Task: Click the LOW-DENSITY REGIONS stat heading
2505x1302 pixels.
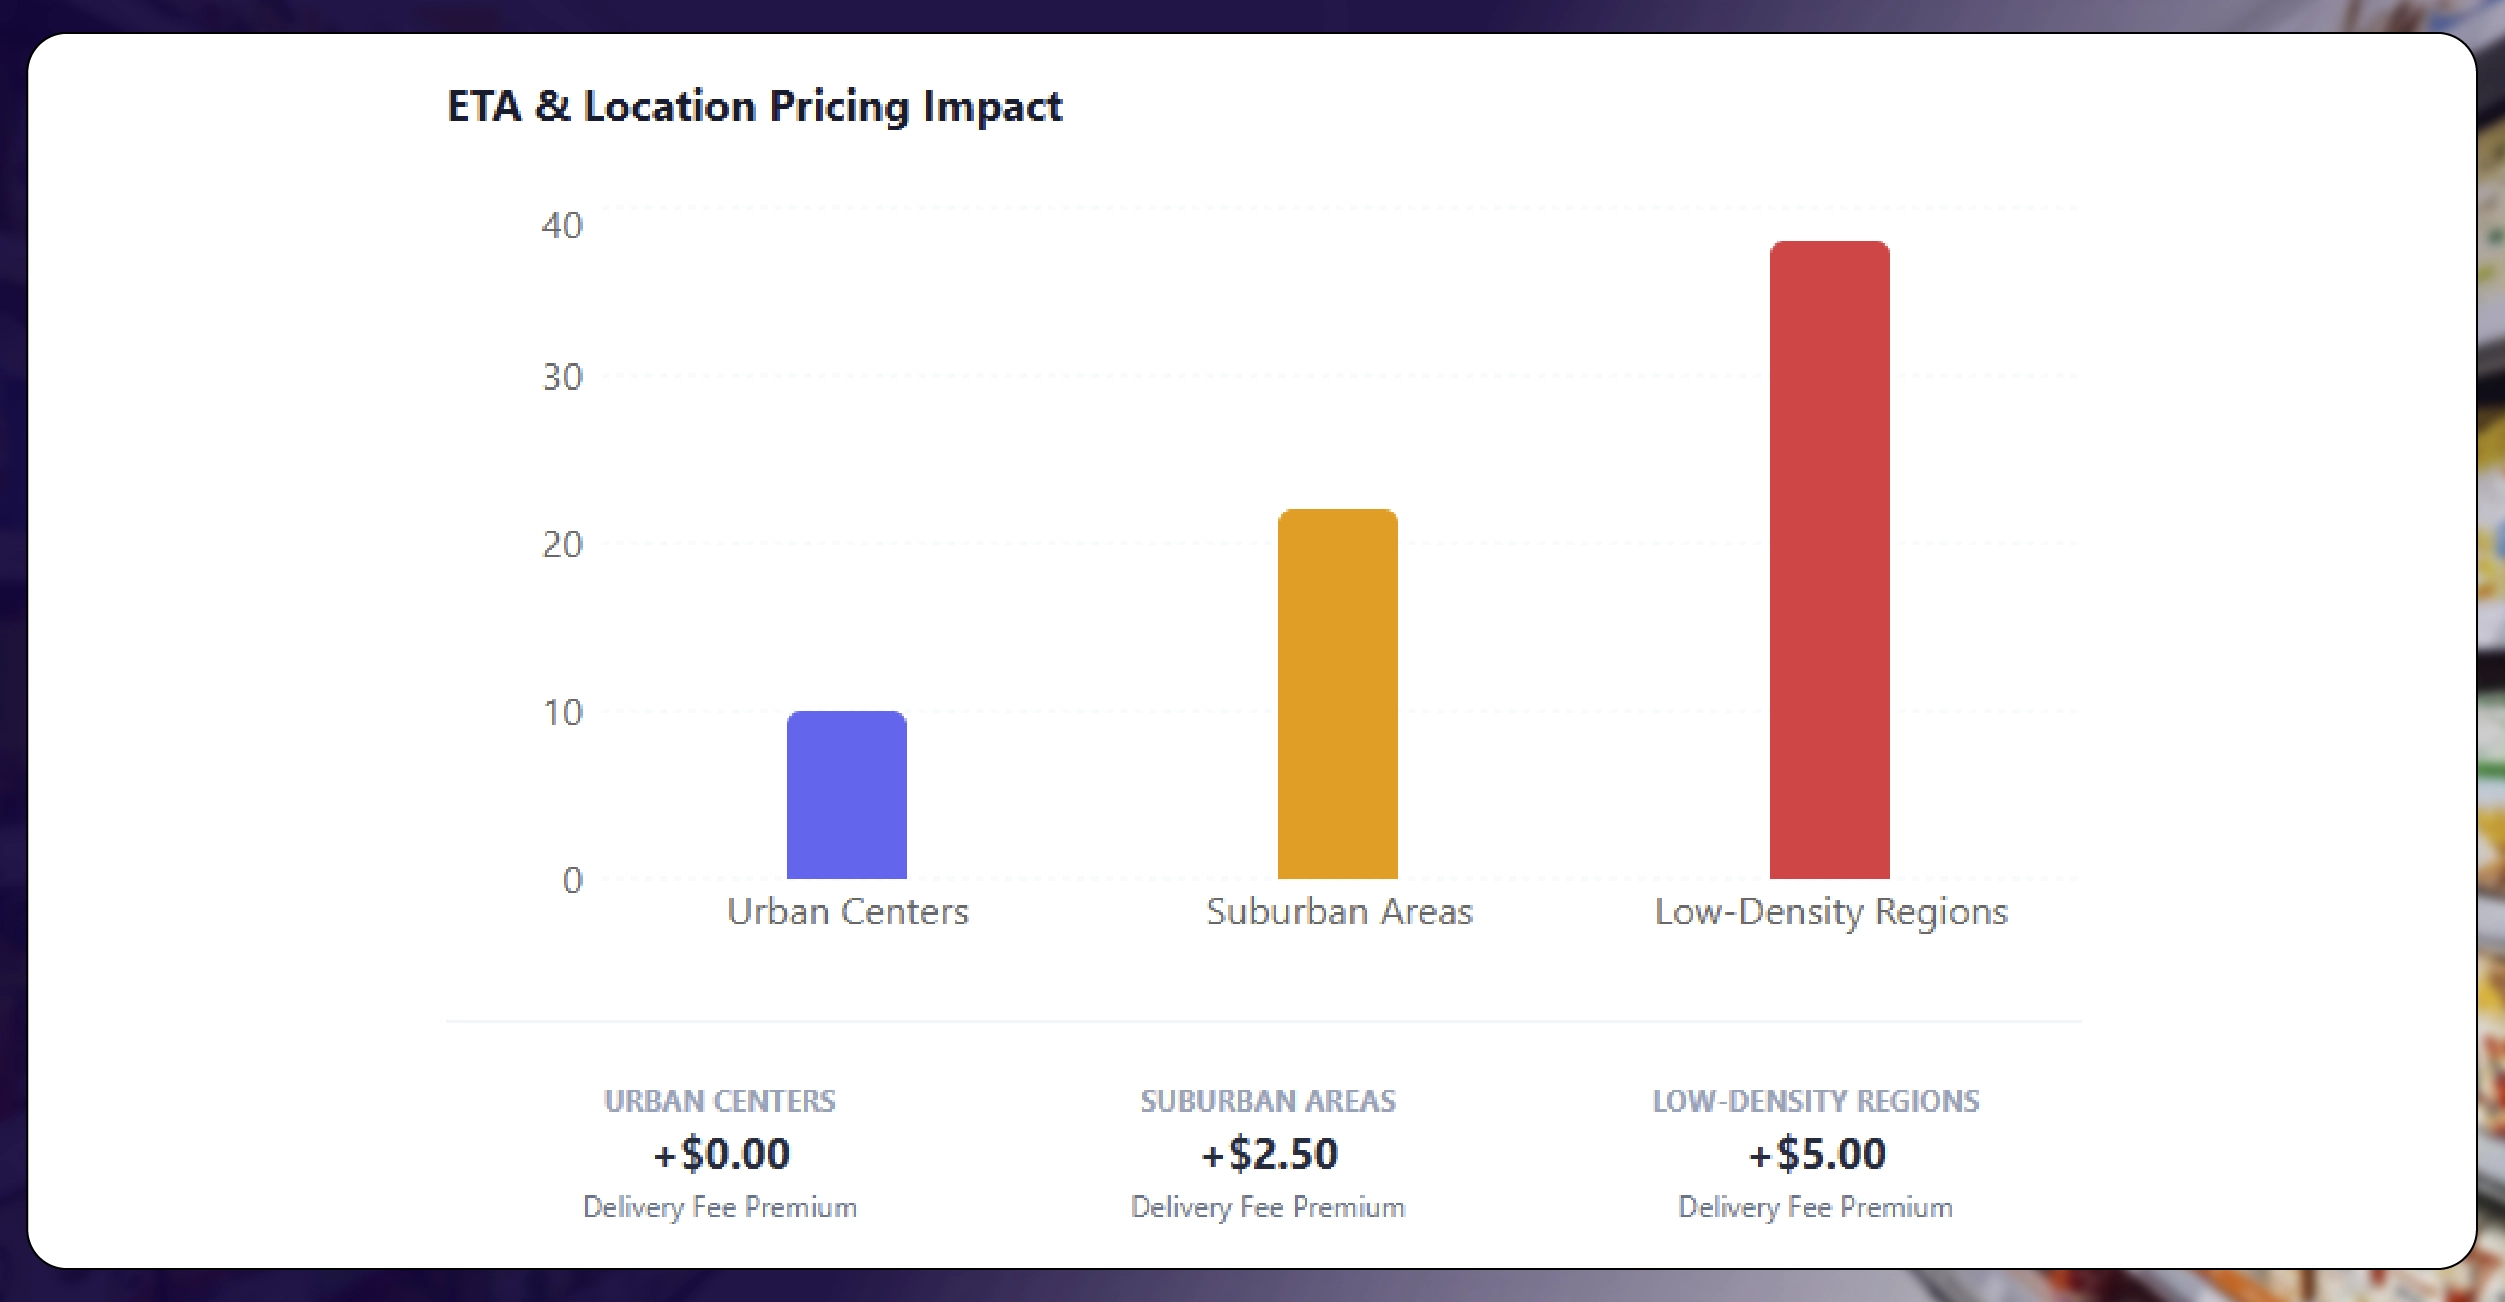Action: click(1815, 1101)
